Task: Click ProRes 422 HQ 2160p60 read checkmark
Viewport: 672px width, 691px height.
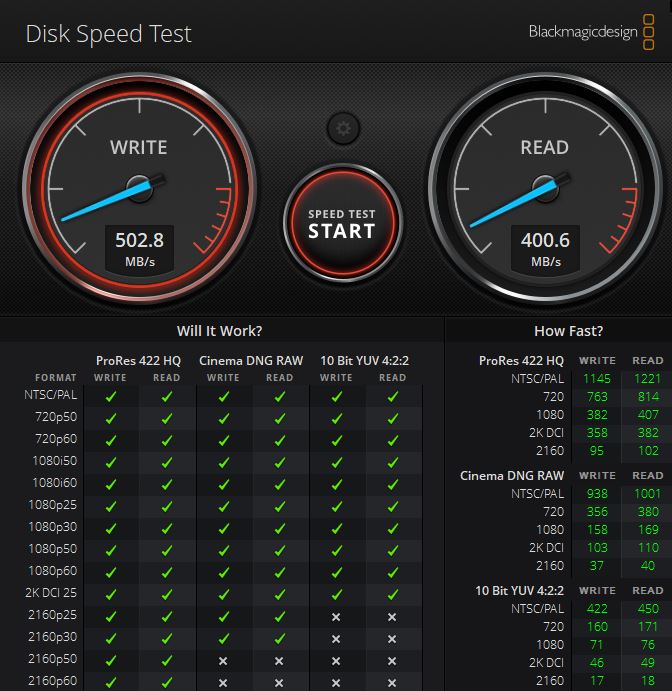Action: point(167,683)
